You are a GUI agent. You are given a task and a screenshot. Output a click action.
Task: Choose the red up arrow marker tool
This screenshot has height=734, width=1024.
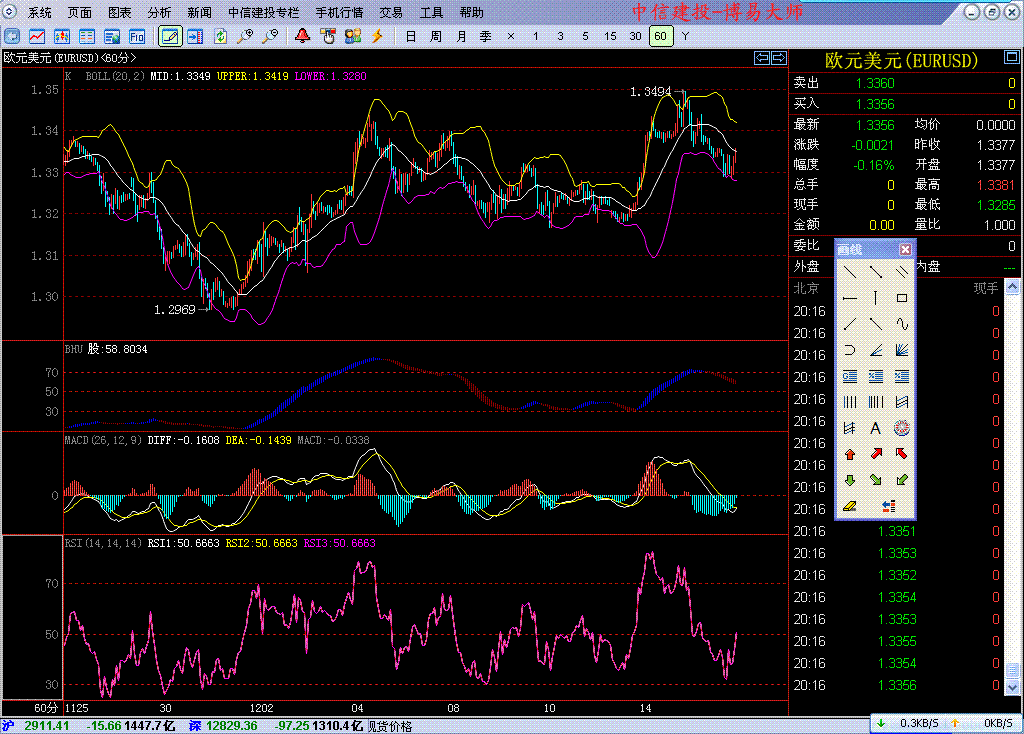coord(850,454)
